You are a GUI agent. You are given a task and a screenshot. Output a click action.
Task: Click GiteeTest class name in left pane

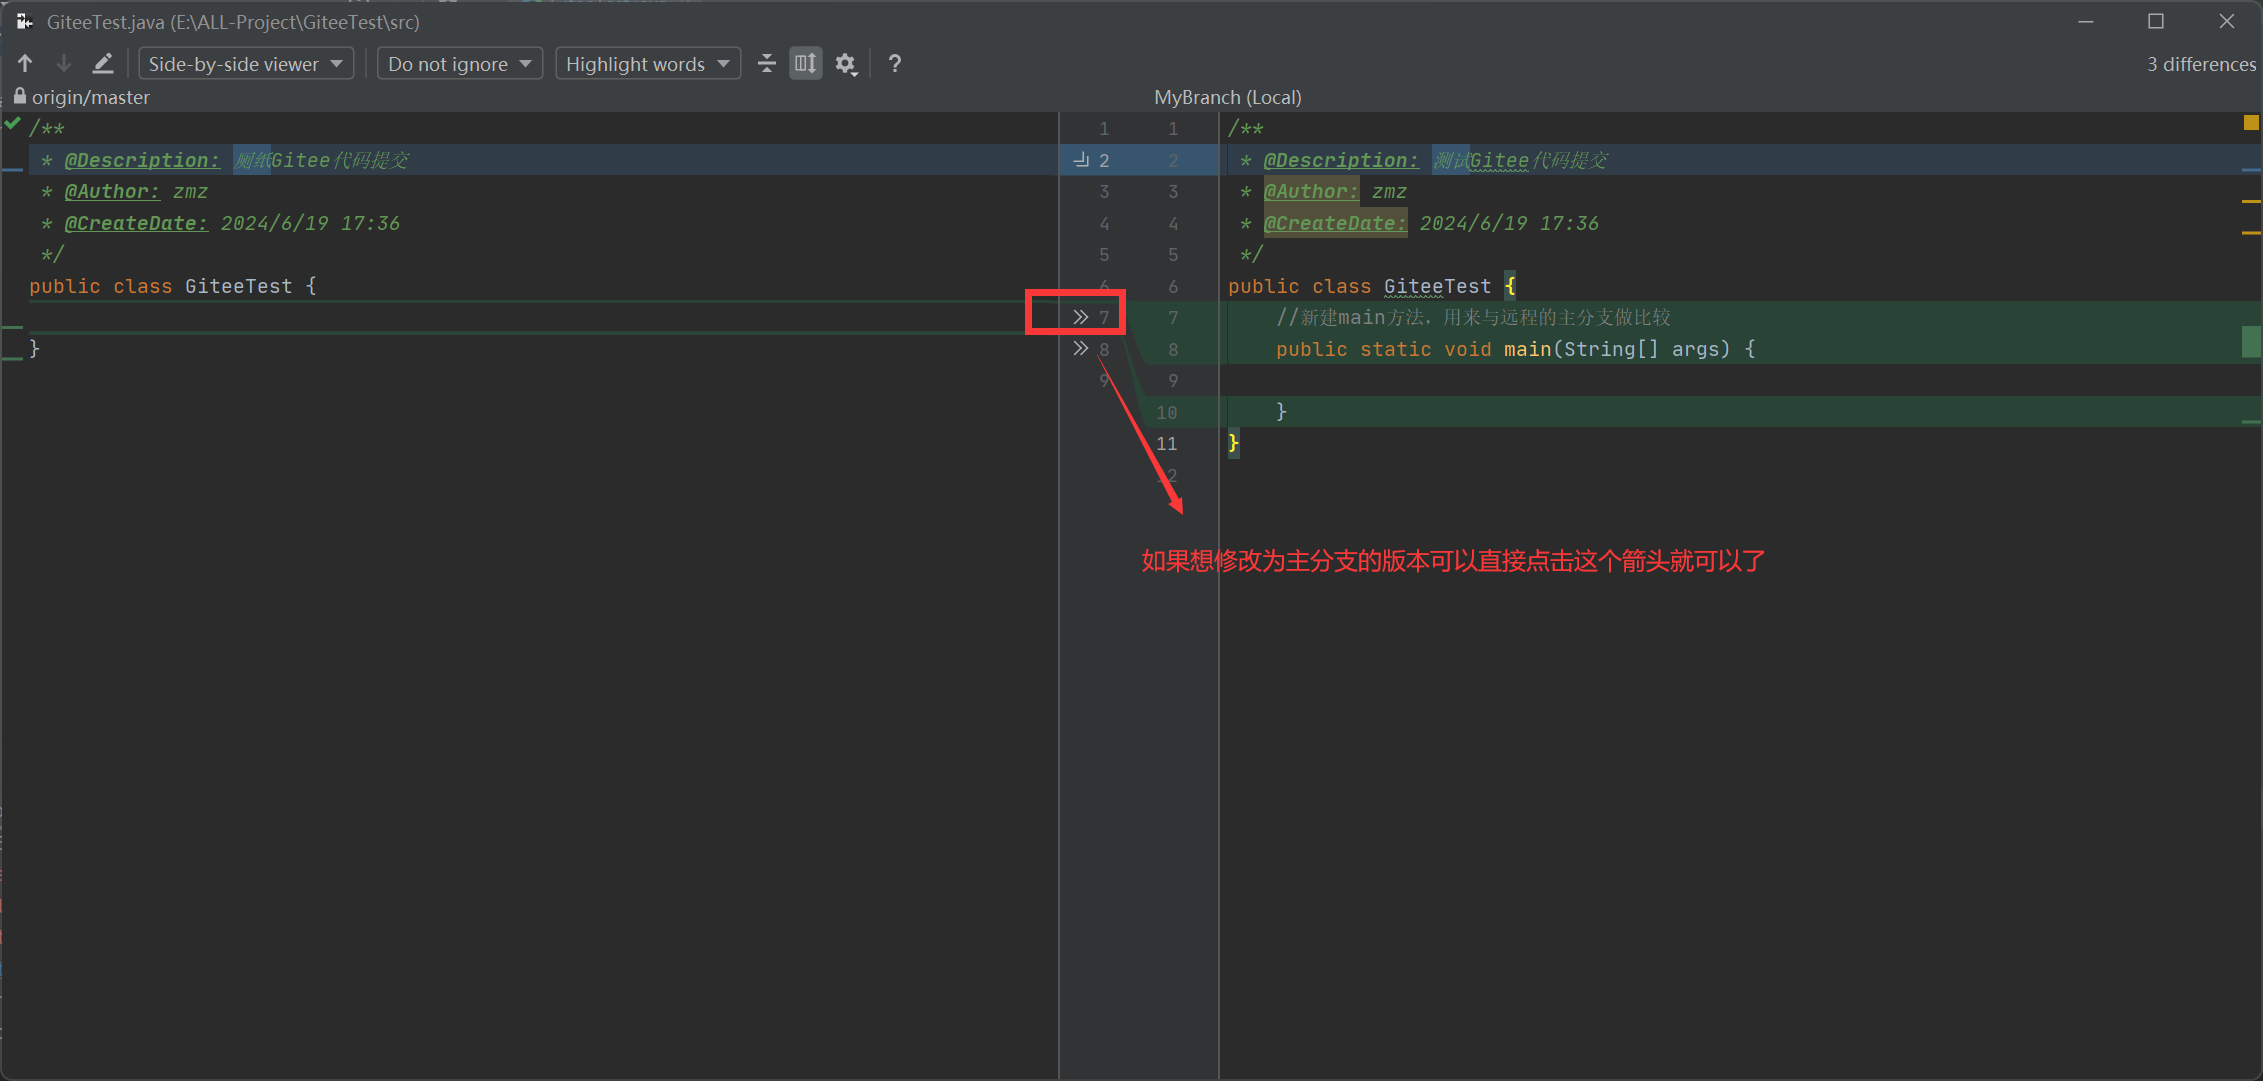click(238, 286)
